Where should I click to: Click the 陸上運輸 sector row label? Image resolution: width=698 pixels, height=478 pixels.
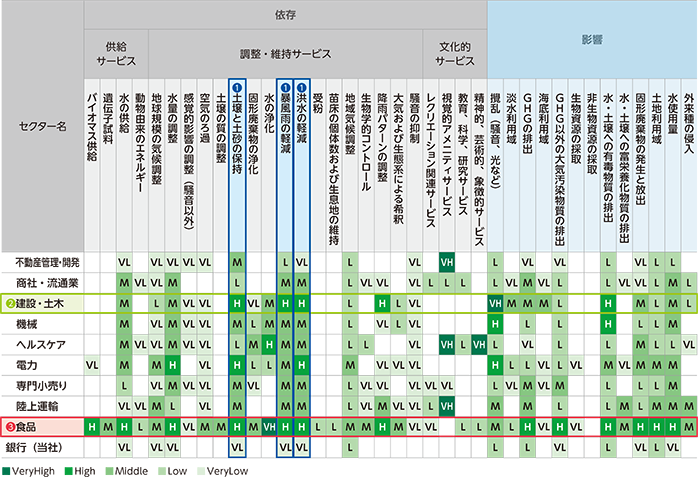(x=42, y=406)
